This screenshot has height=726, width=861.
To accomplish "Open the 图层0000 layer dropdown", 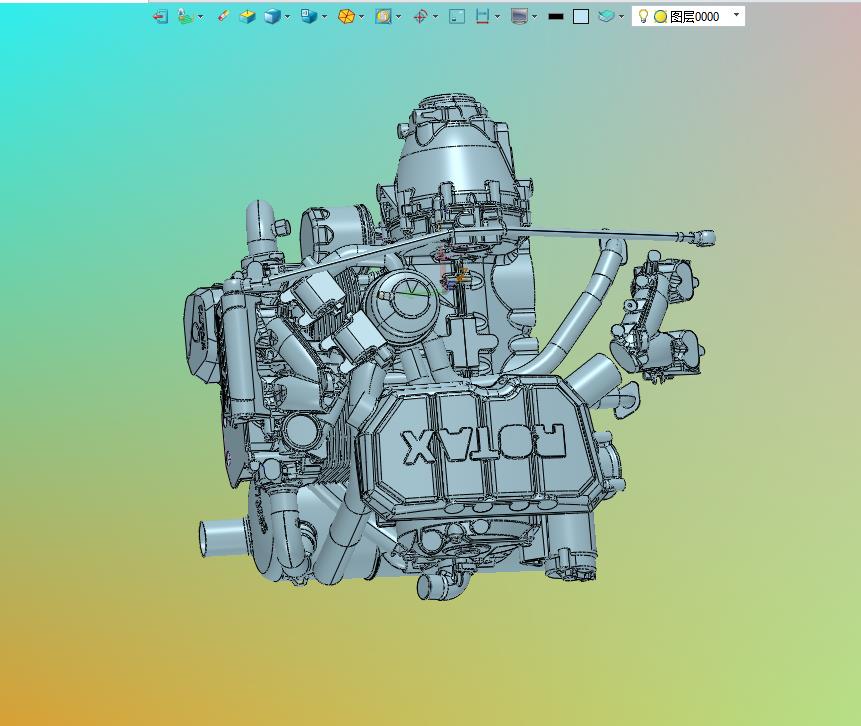I will pyautogui.click(x=736, y=15).
